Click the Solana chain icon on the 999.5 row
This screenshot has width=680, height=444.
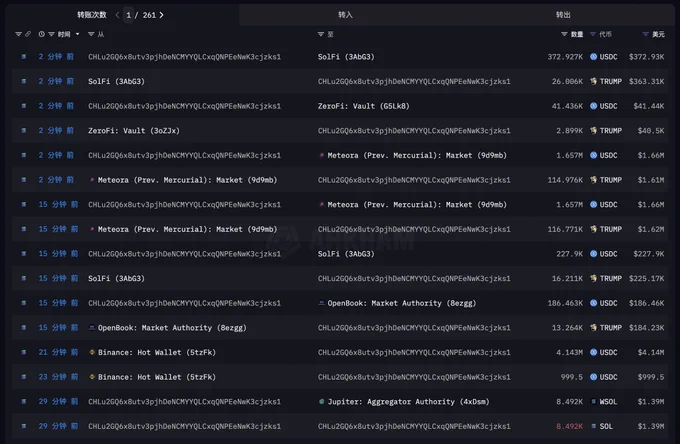click(24, 377)
